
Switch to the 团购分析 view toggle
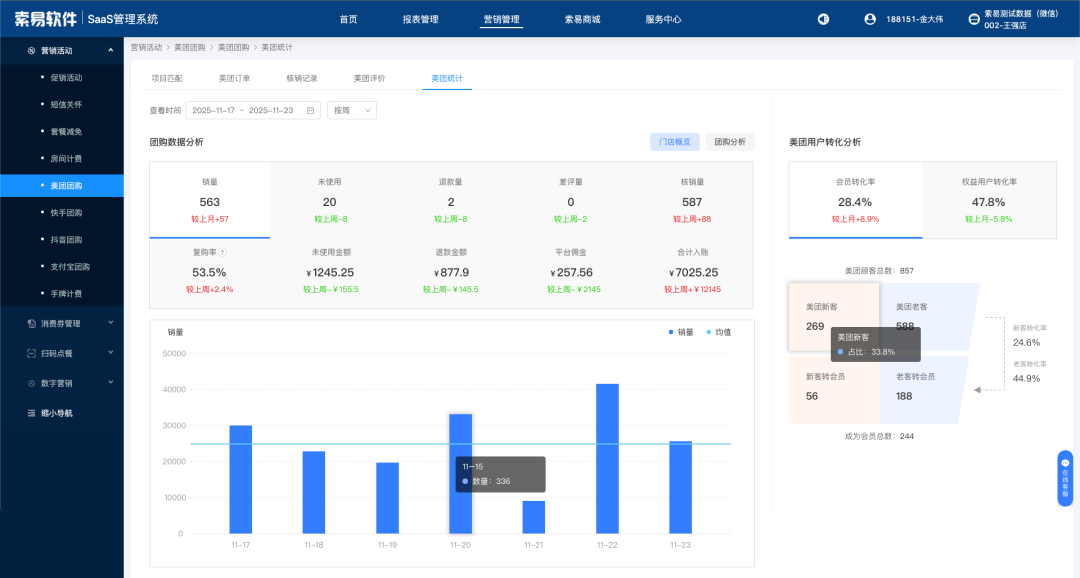coord(729,142)
